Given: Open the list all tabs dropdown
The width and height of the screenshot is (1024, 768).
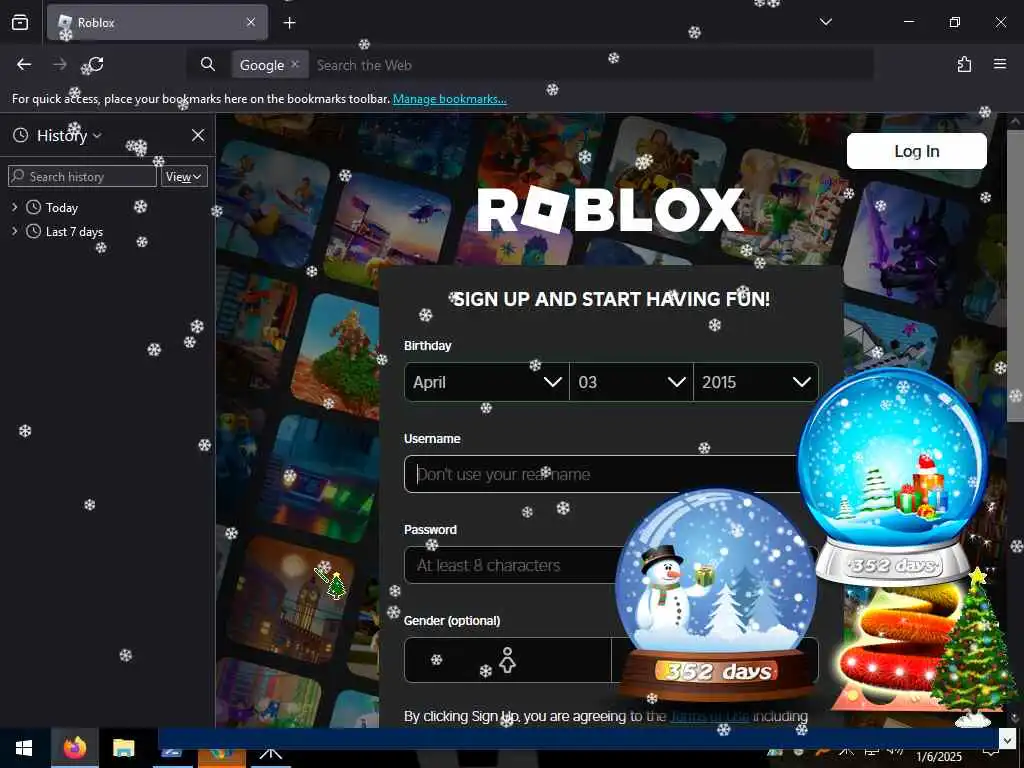Looking at the screenshot, I should click(825, 22).
